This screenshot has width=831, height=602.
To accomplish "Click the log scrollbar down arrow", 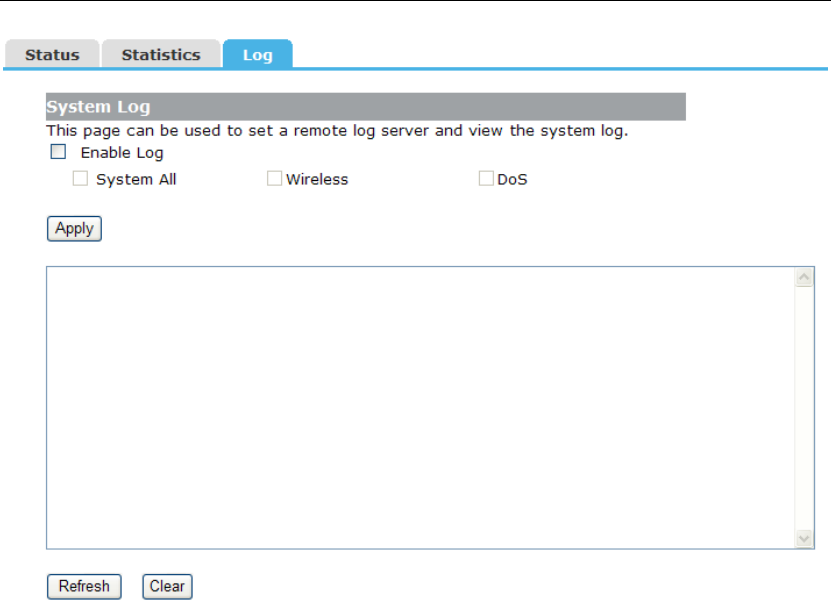I will pyautogui.click(x=804, y=538).
